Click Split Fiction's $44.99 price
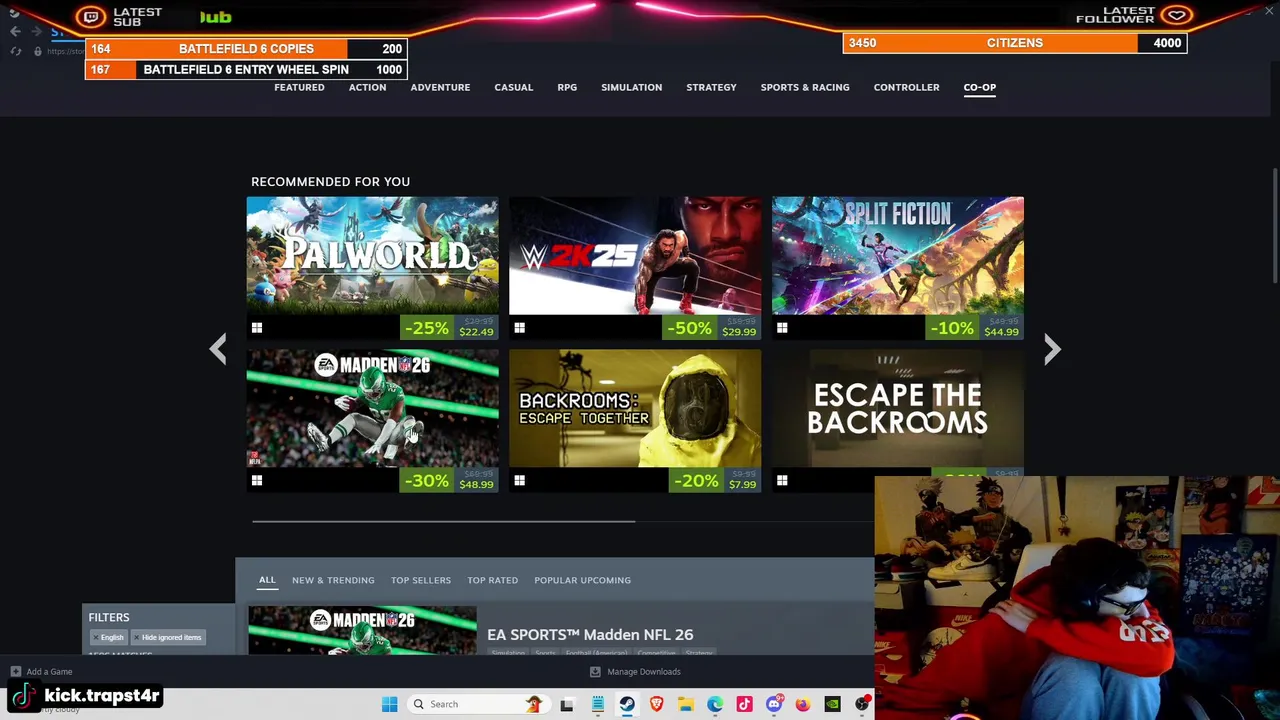This screenshot has height=720, width=1280. coord(1001,332)
